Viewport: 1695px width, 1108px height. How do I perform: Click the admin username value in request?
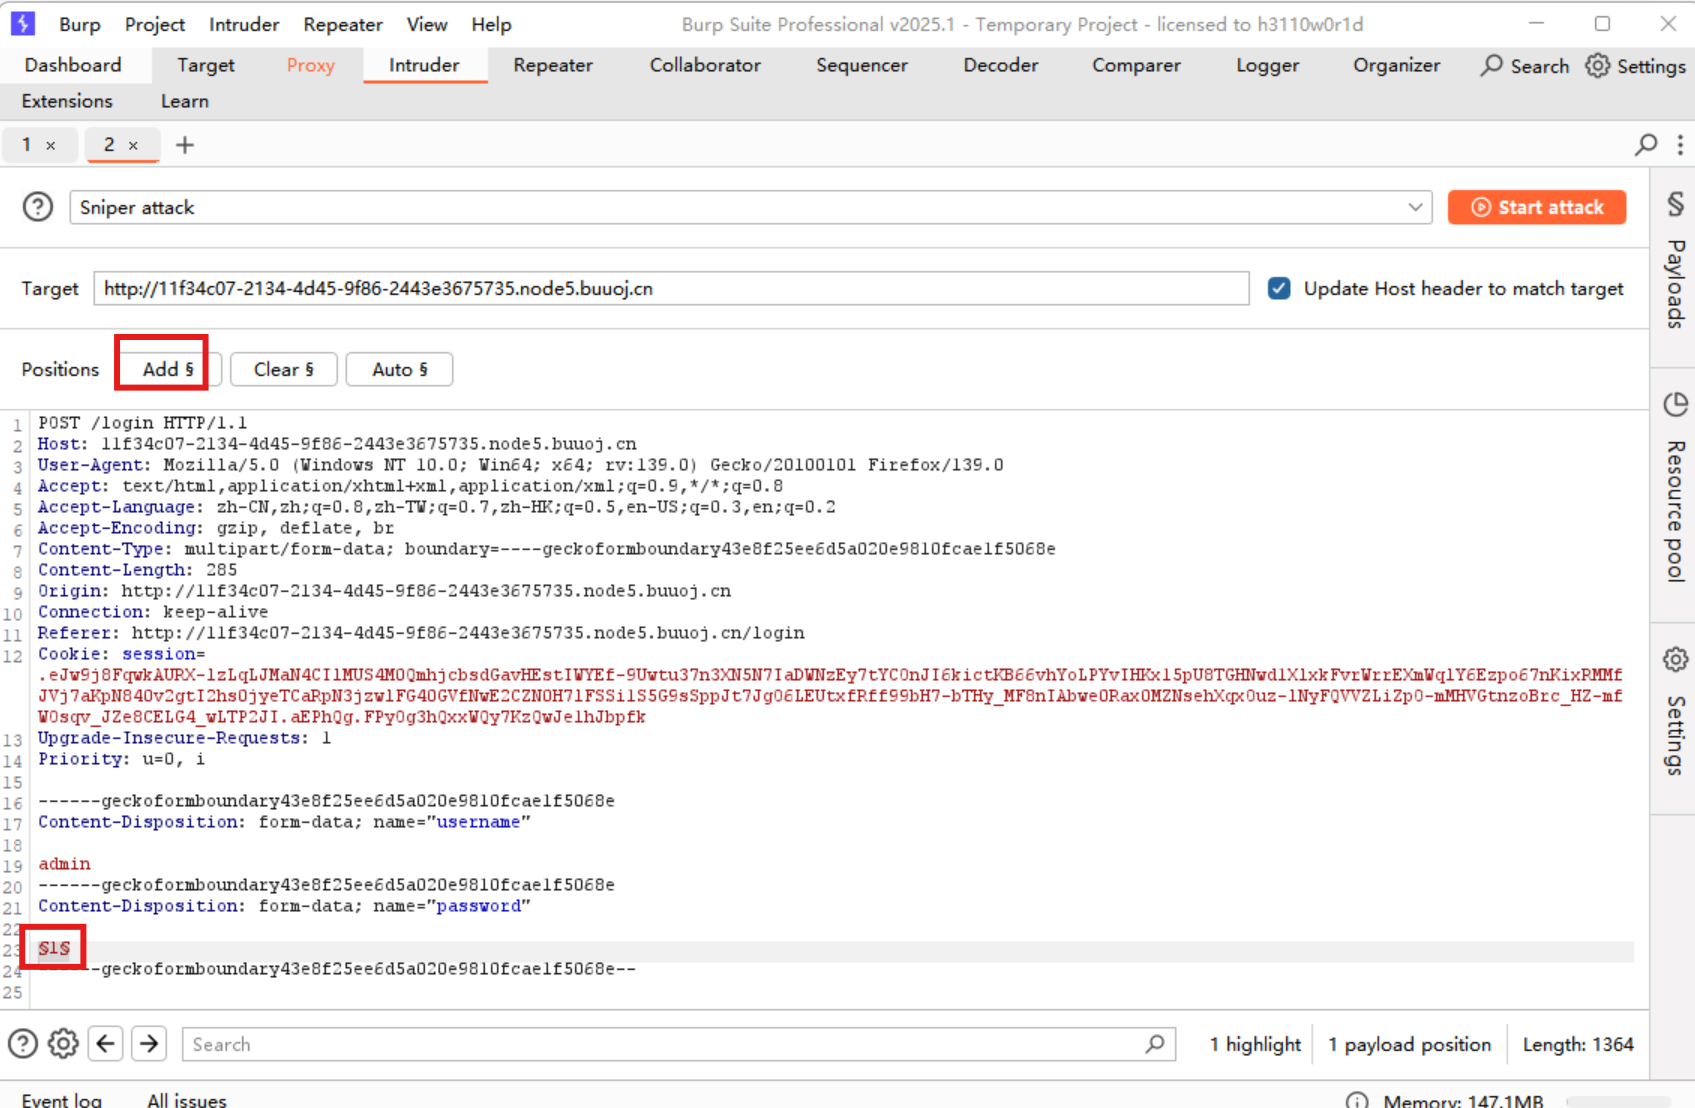(64, 864)
